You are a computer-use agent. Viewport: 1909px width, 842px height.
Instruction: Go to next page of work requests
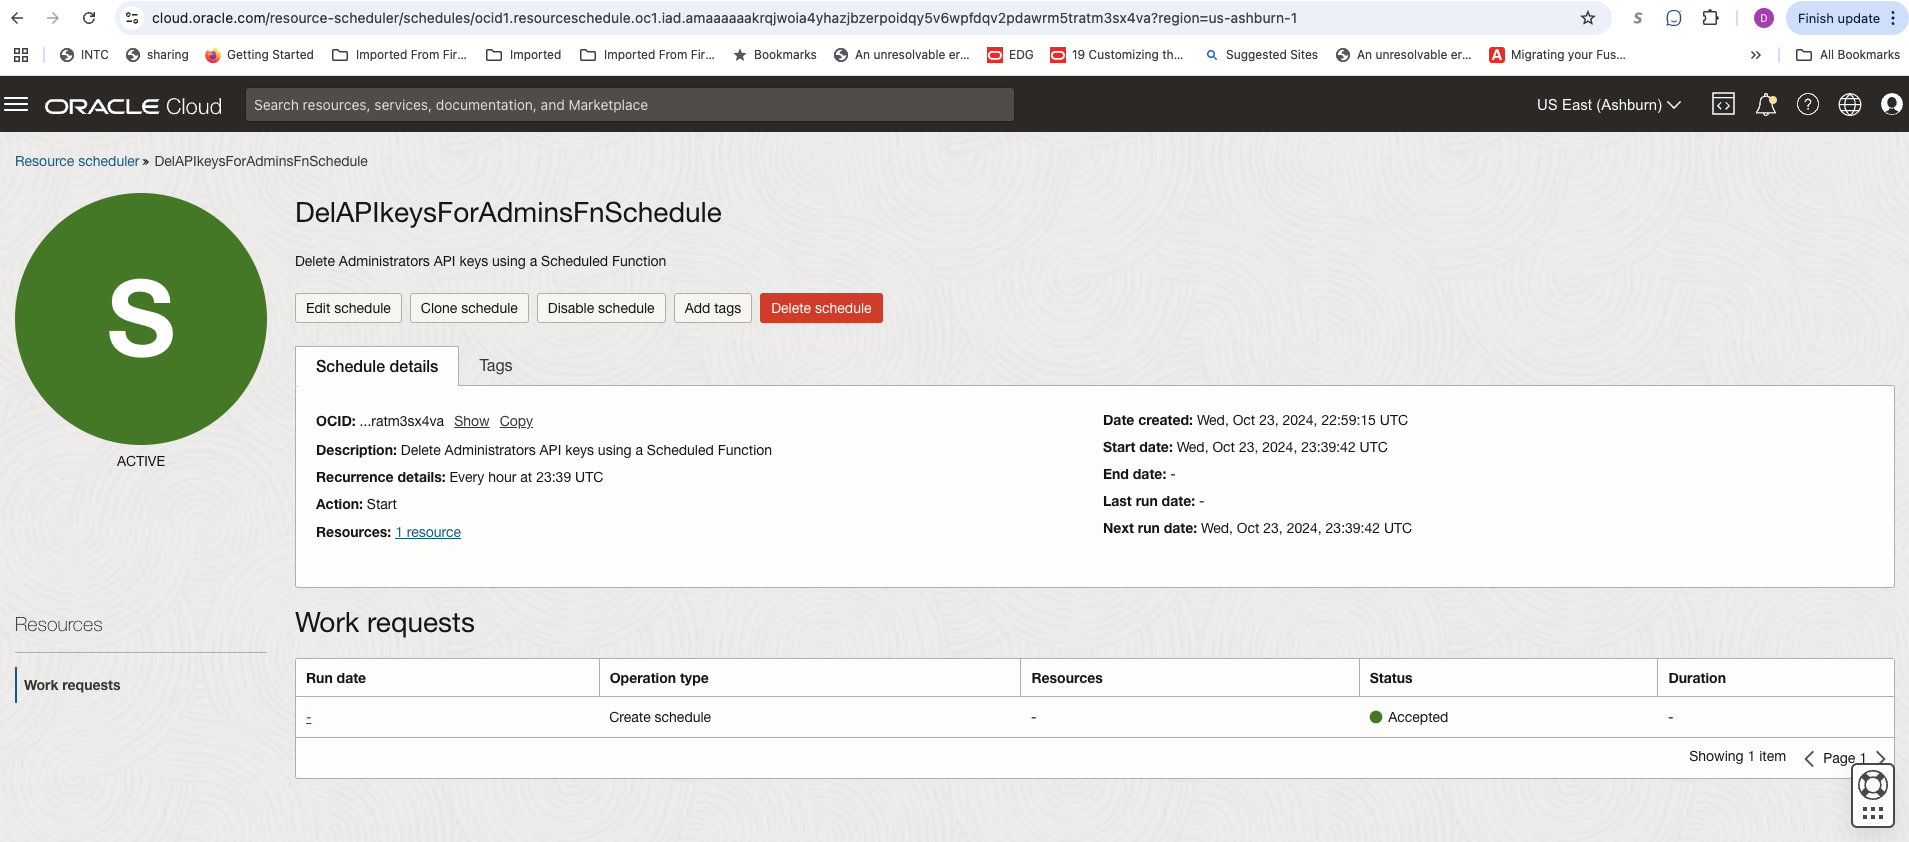1881,758
